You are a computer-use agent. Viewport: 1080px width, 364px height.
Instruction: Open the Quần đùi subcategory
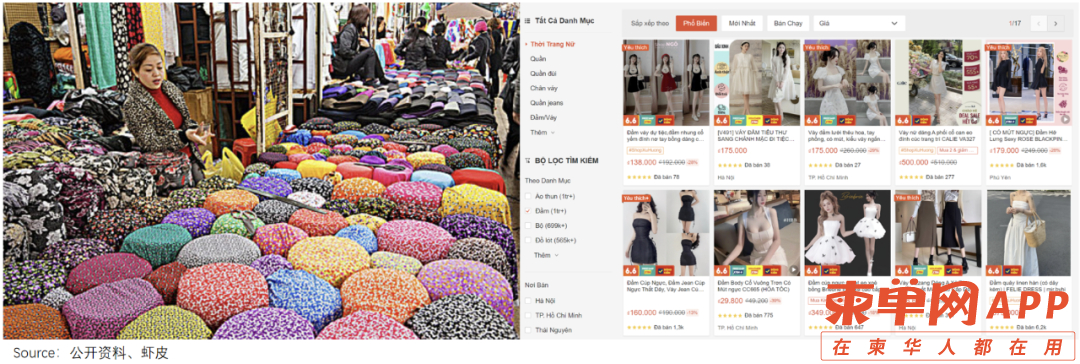pyautogui.click(x=542, y=73)
